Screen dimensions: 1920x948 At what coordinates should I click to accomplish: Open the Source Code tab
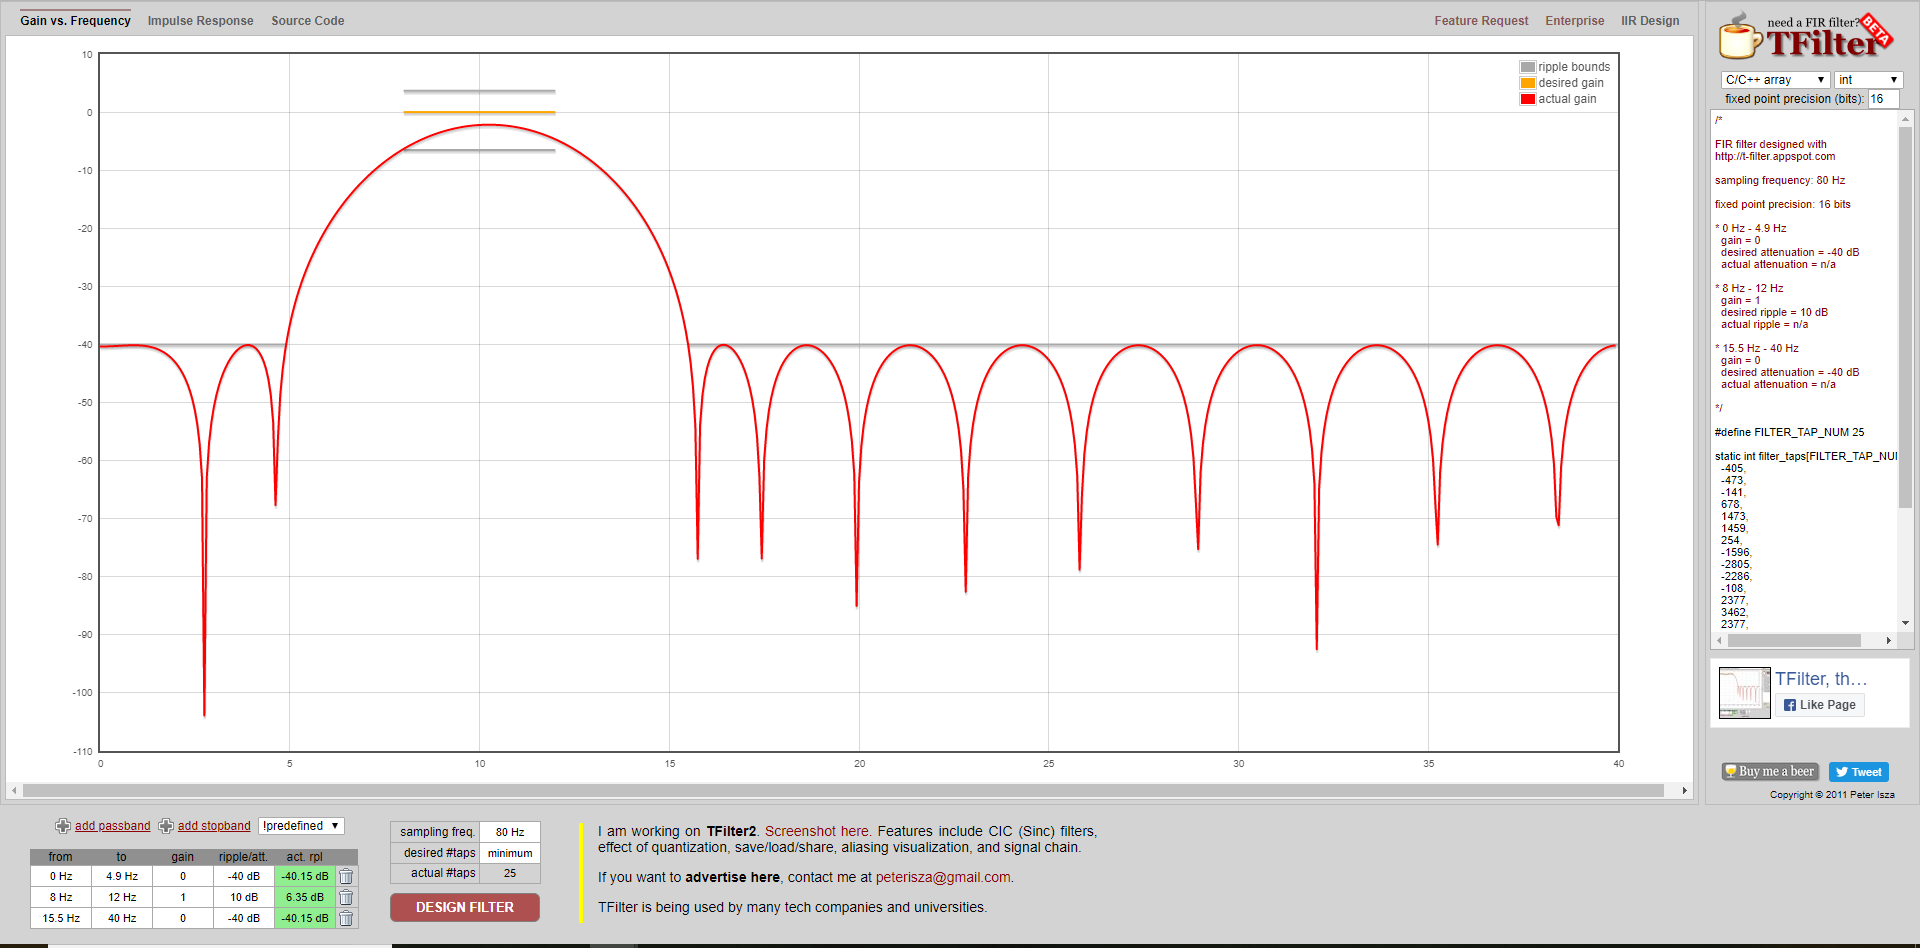[307, 21]
